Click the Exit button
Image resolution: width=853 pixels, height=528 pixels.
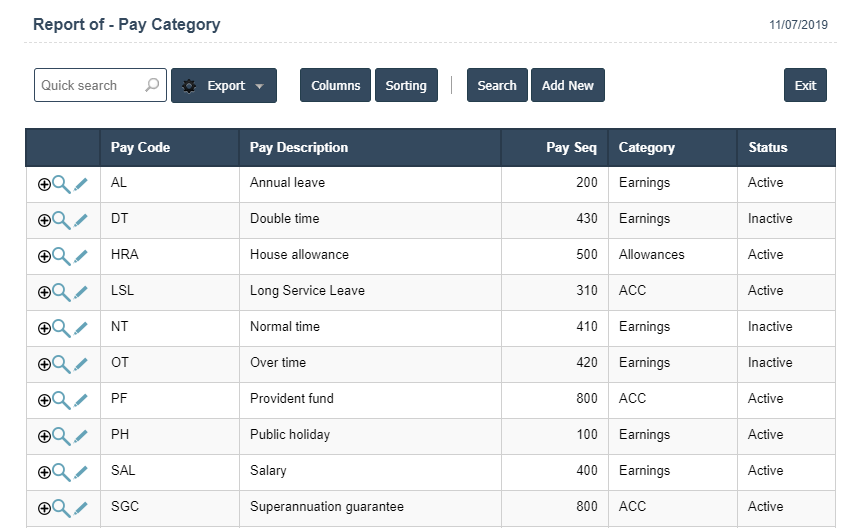(x=805, y=86)
